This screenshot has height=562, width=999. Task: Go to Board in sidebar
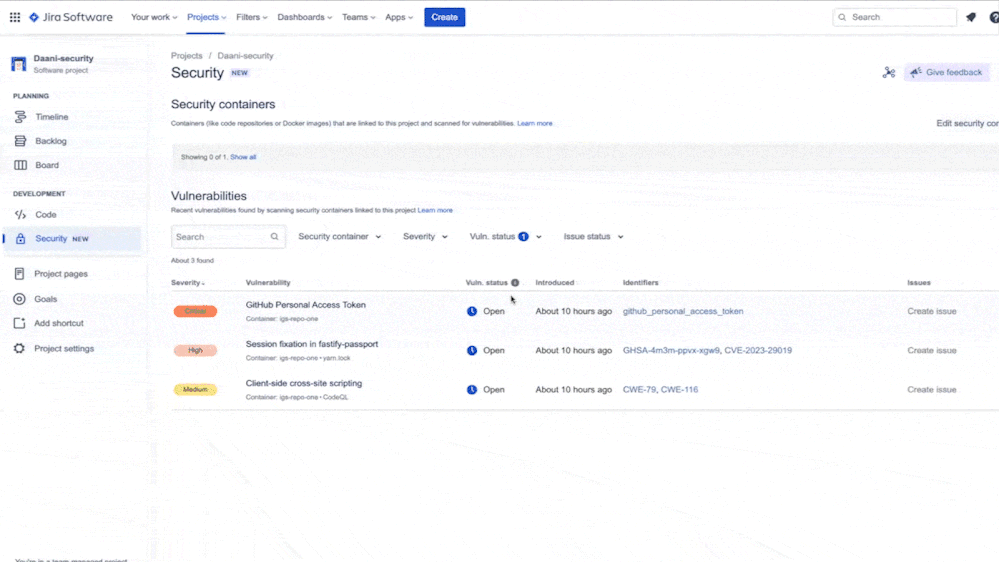[47, 165]
